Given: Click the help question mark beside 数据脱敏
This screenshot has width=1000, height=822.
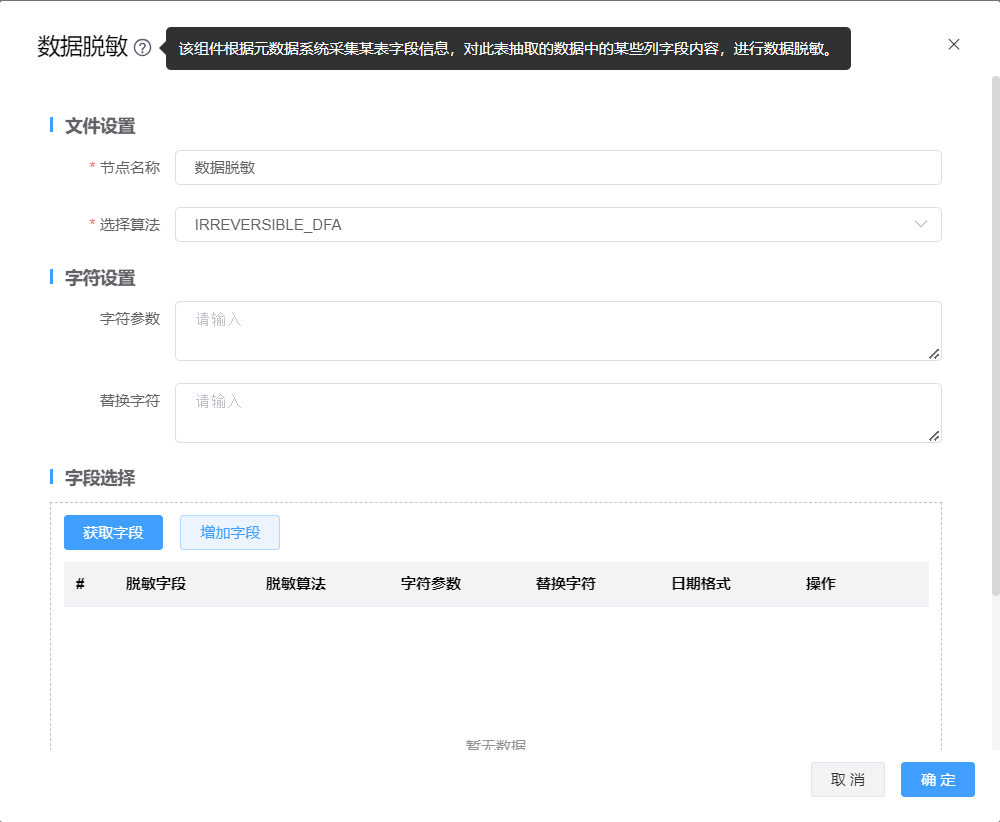Looking at the screenshot, I should coord(142,48).
